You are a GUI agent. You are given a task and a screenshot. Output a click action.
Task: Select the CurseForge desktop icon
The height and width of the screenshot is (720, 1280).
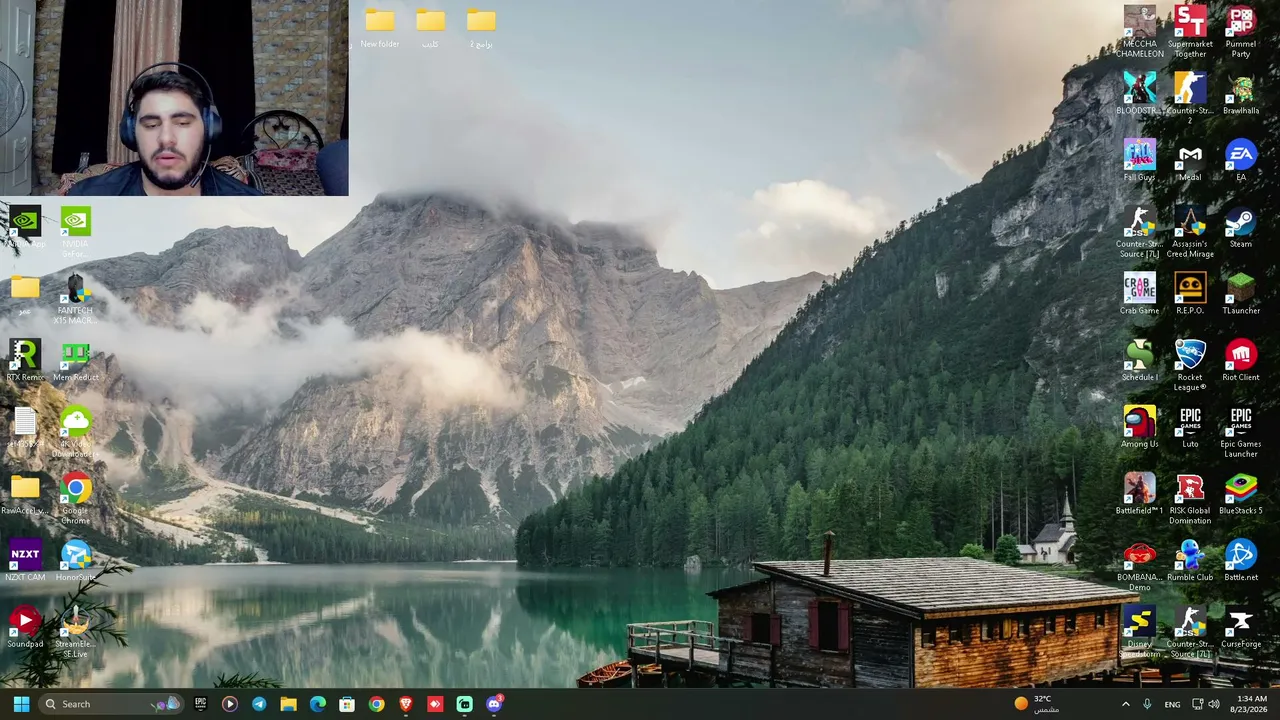tap(1240, 628)
